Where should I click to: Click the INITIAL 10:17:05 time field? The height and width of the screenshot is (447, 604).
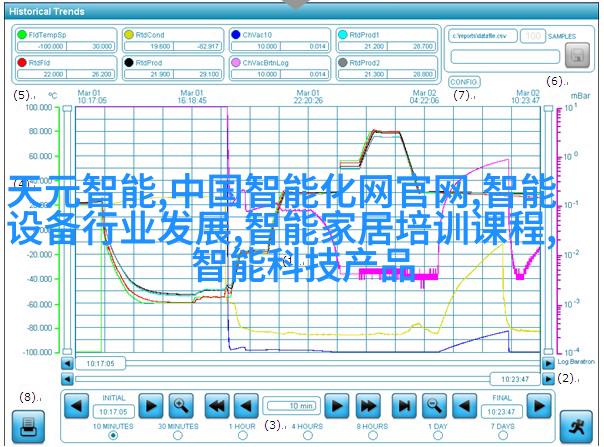113,412
